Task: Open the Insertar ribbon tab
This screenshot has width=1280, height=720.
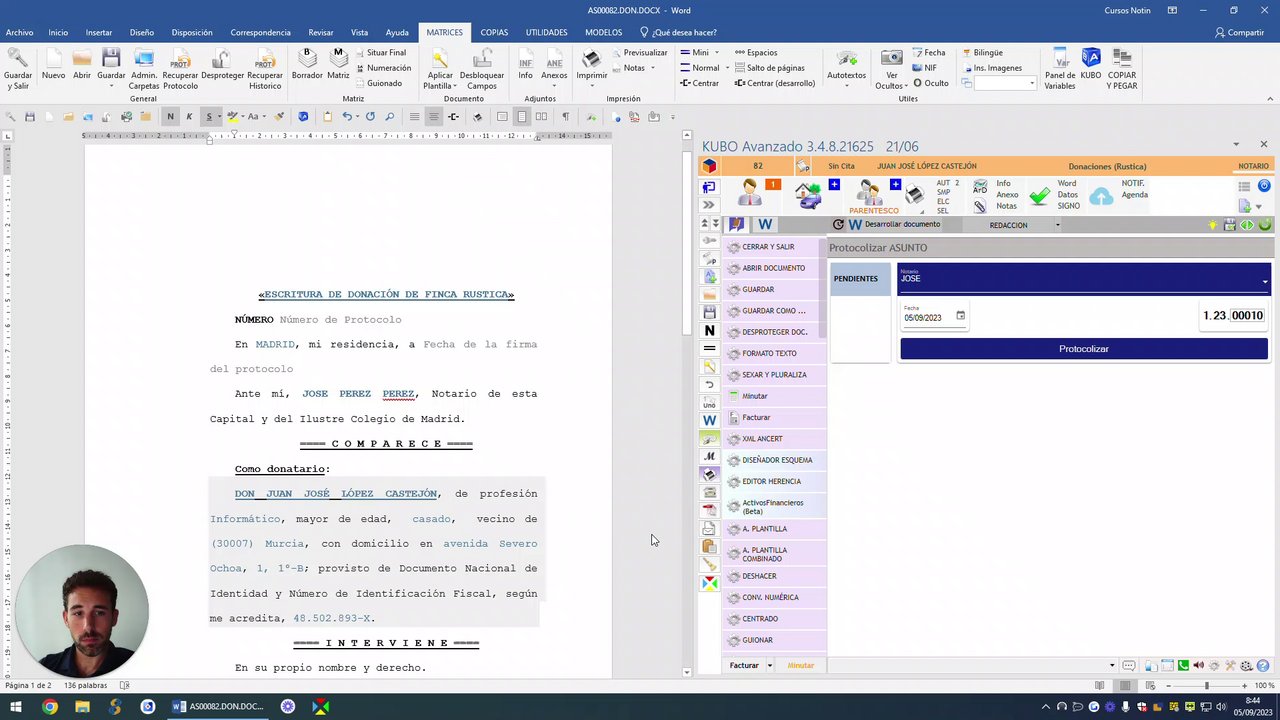Action: click(99, 32)
